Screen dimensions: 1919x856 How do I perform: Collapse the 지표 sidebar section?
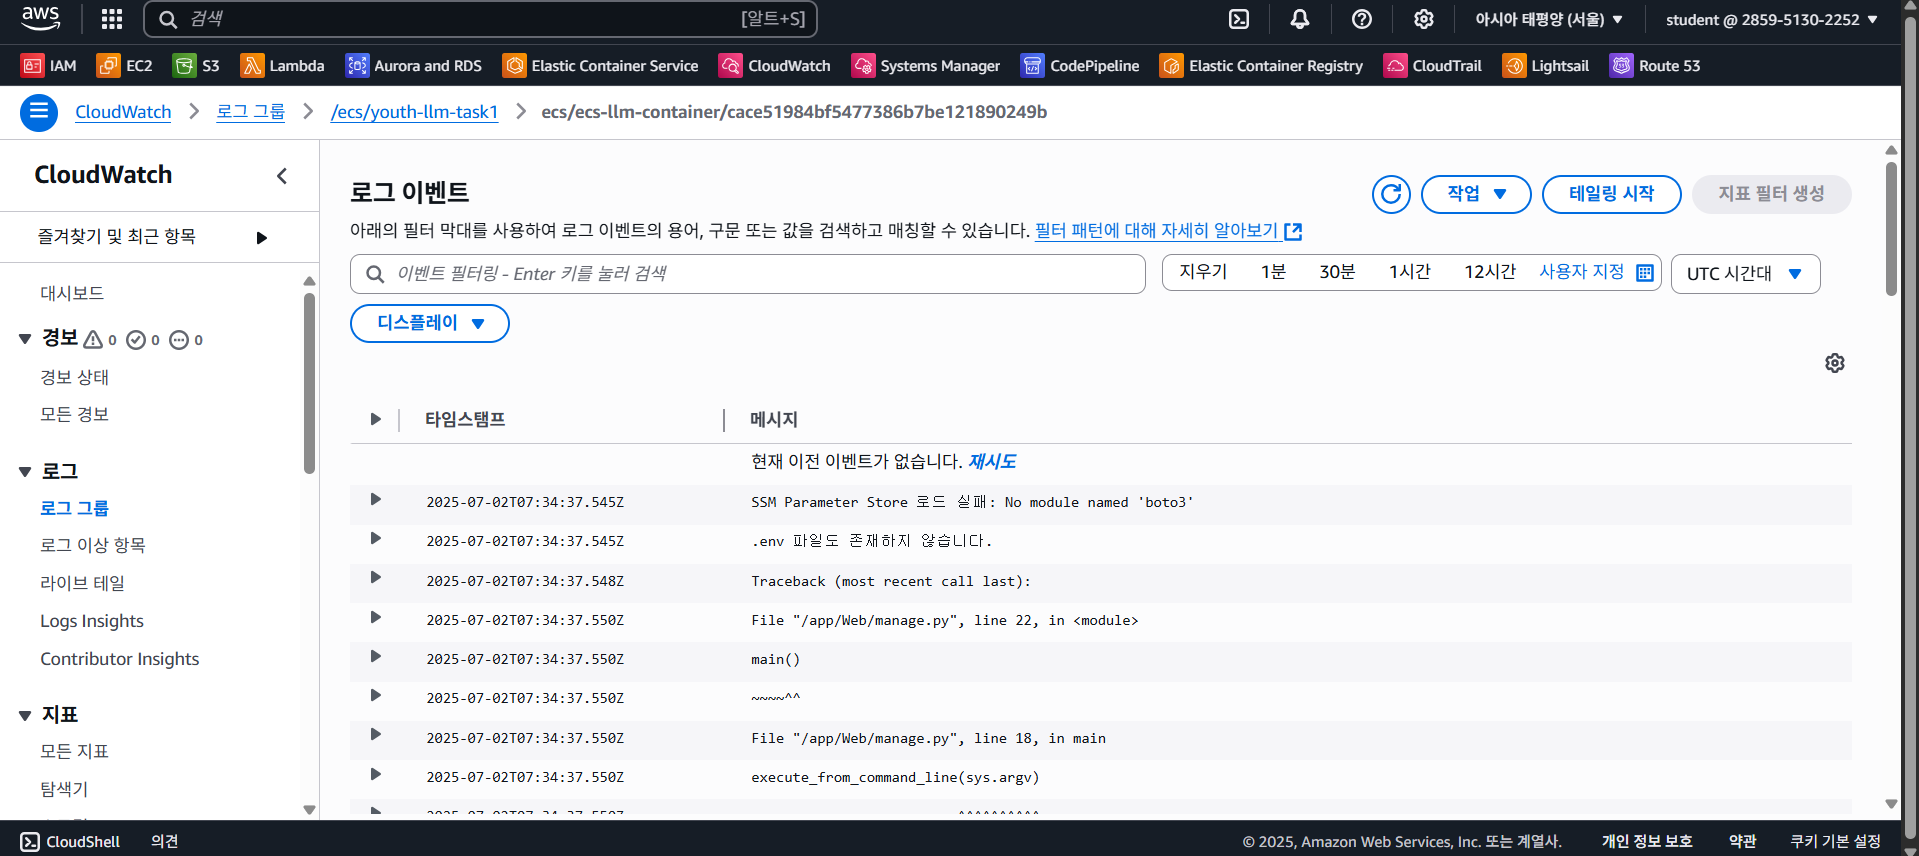click(x=25, y=715)
